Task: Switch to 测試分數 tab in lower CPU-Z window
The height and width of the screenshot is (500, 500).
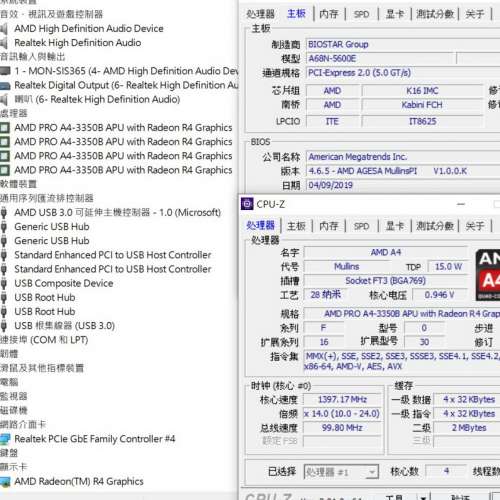Action: 435,226
